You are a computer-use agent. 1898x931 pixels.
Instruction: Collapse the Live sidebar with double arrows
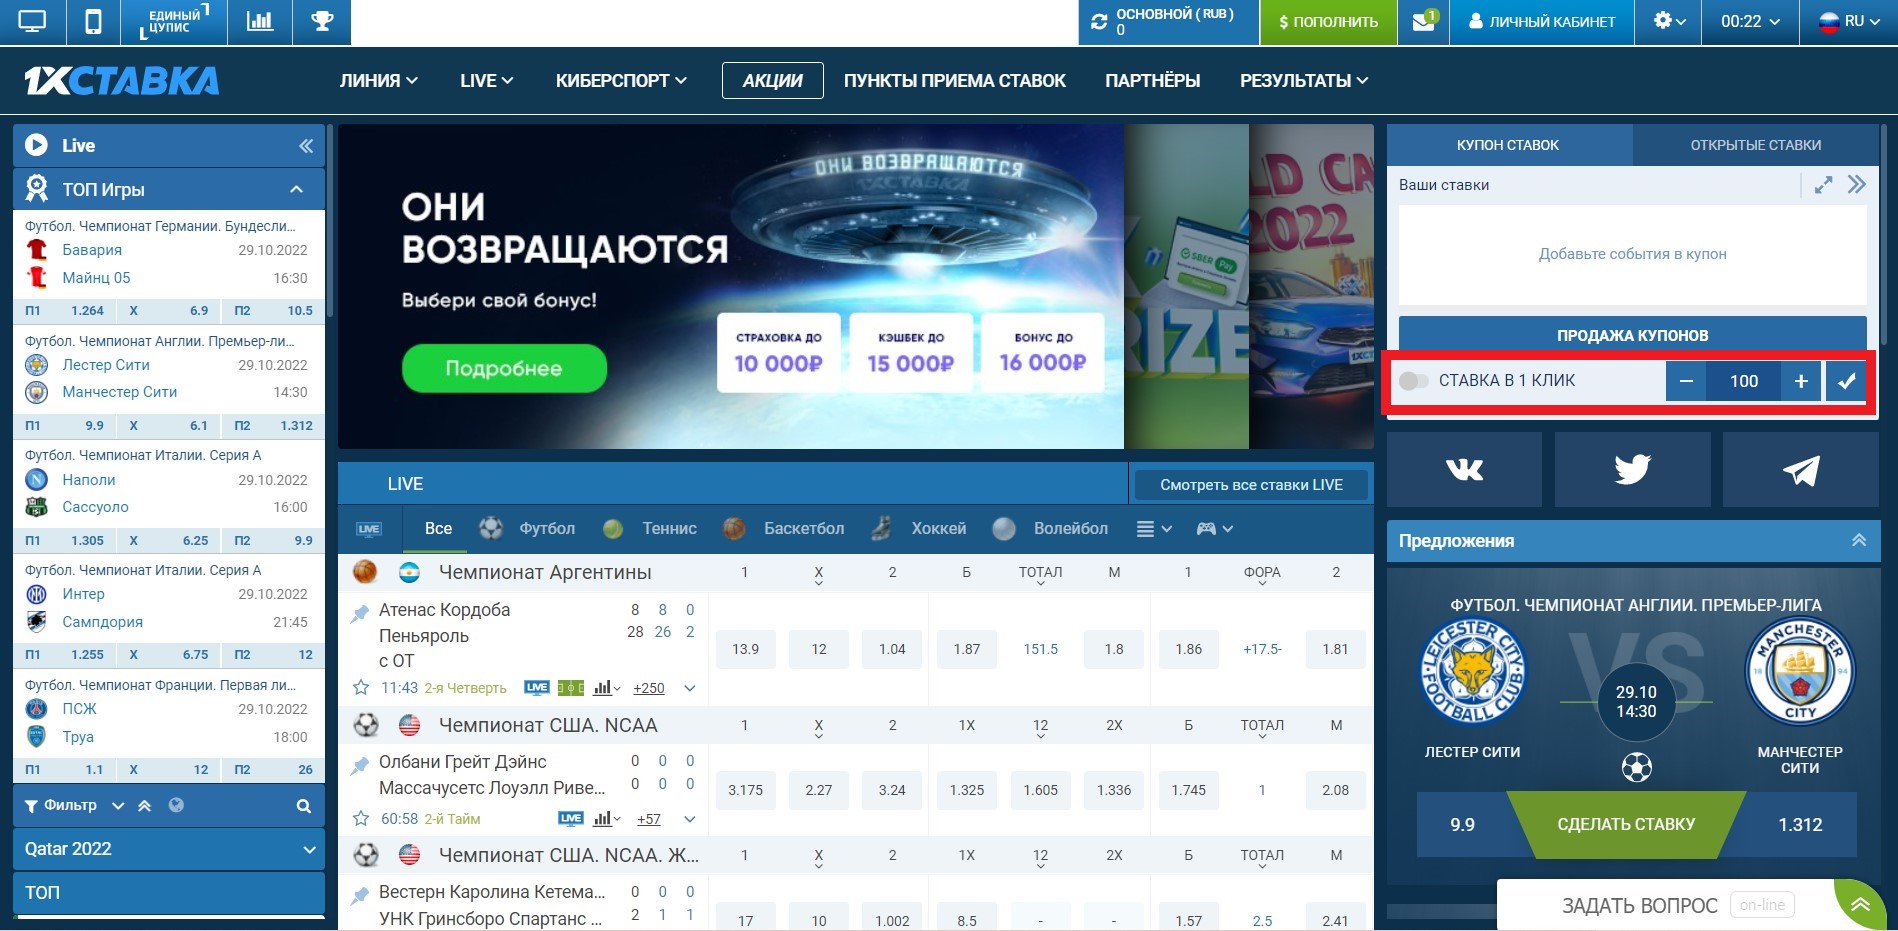306,146
